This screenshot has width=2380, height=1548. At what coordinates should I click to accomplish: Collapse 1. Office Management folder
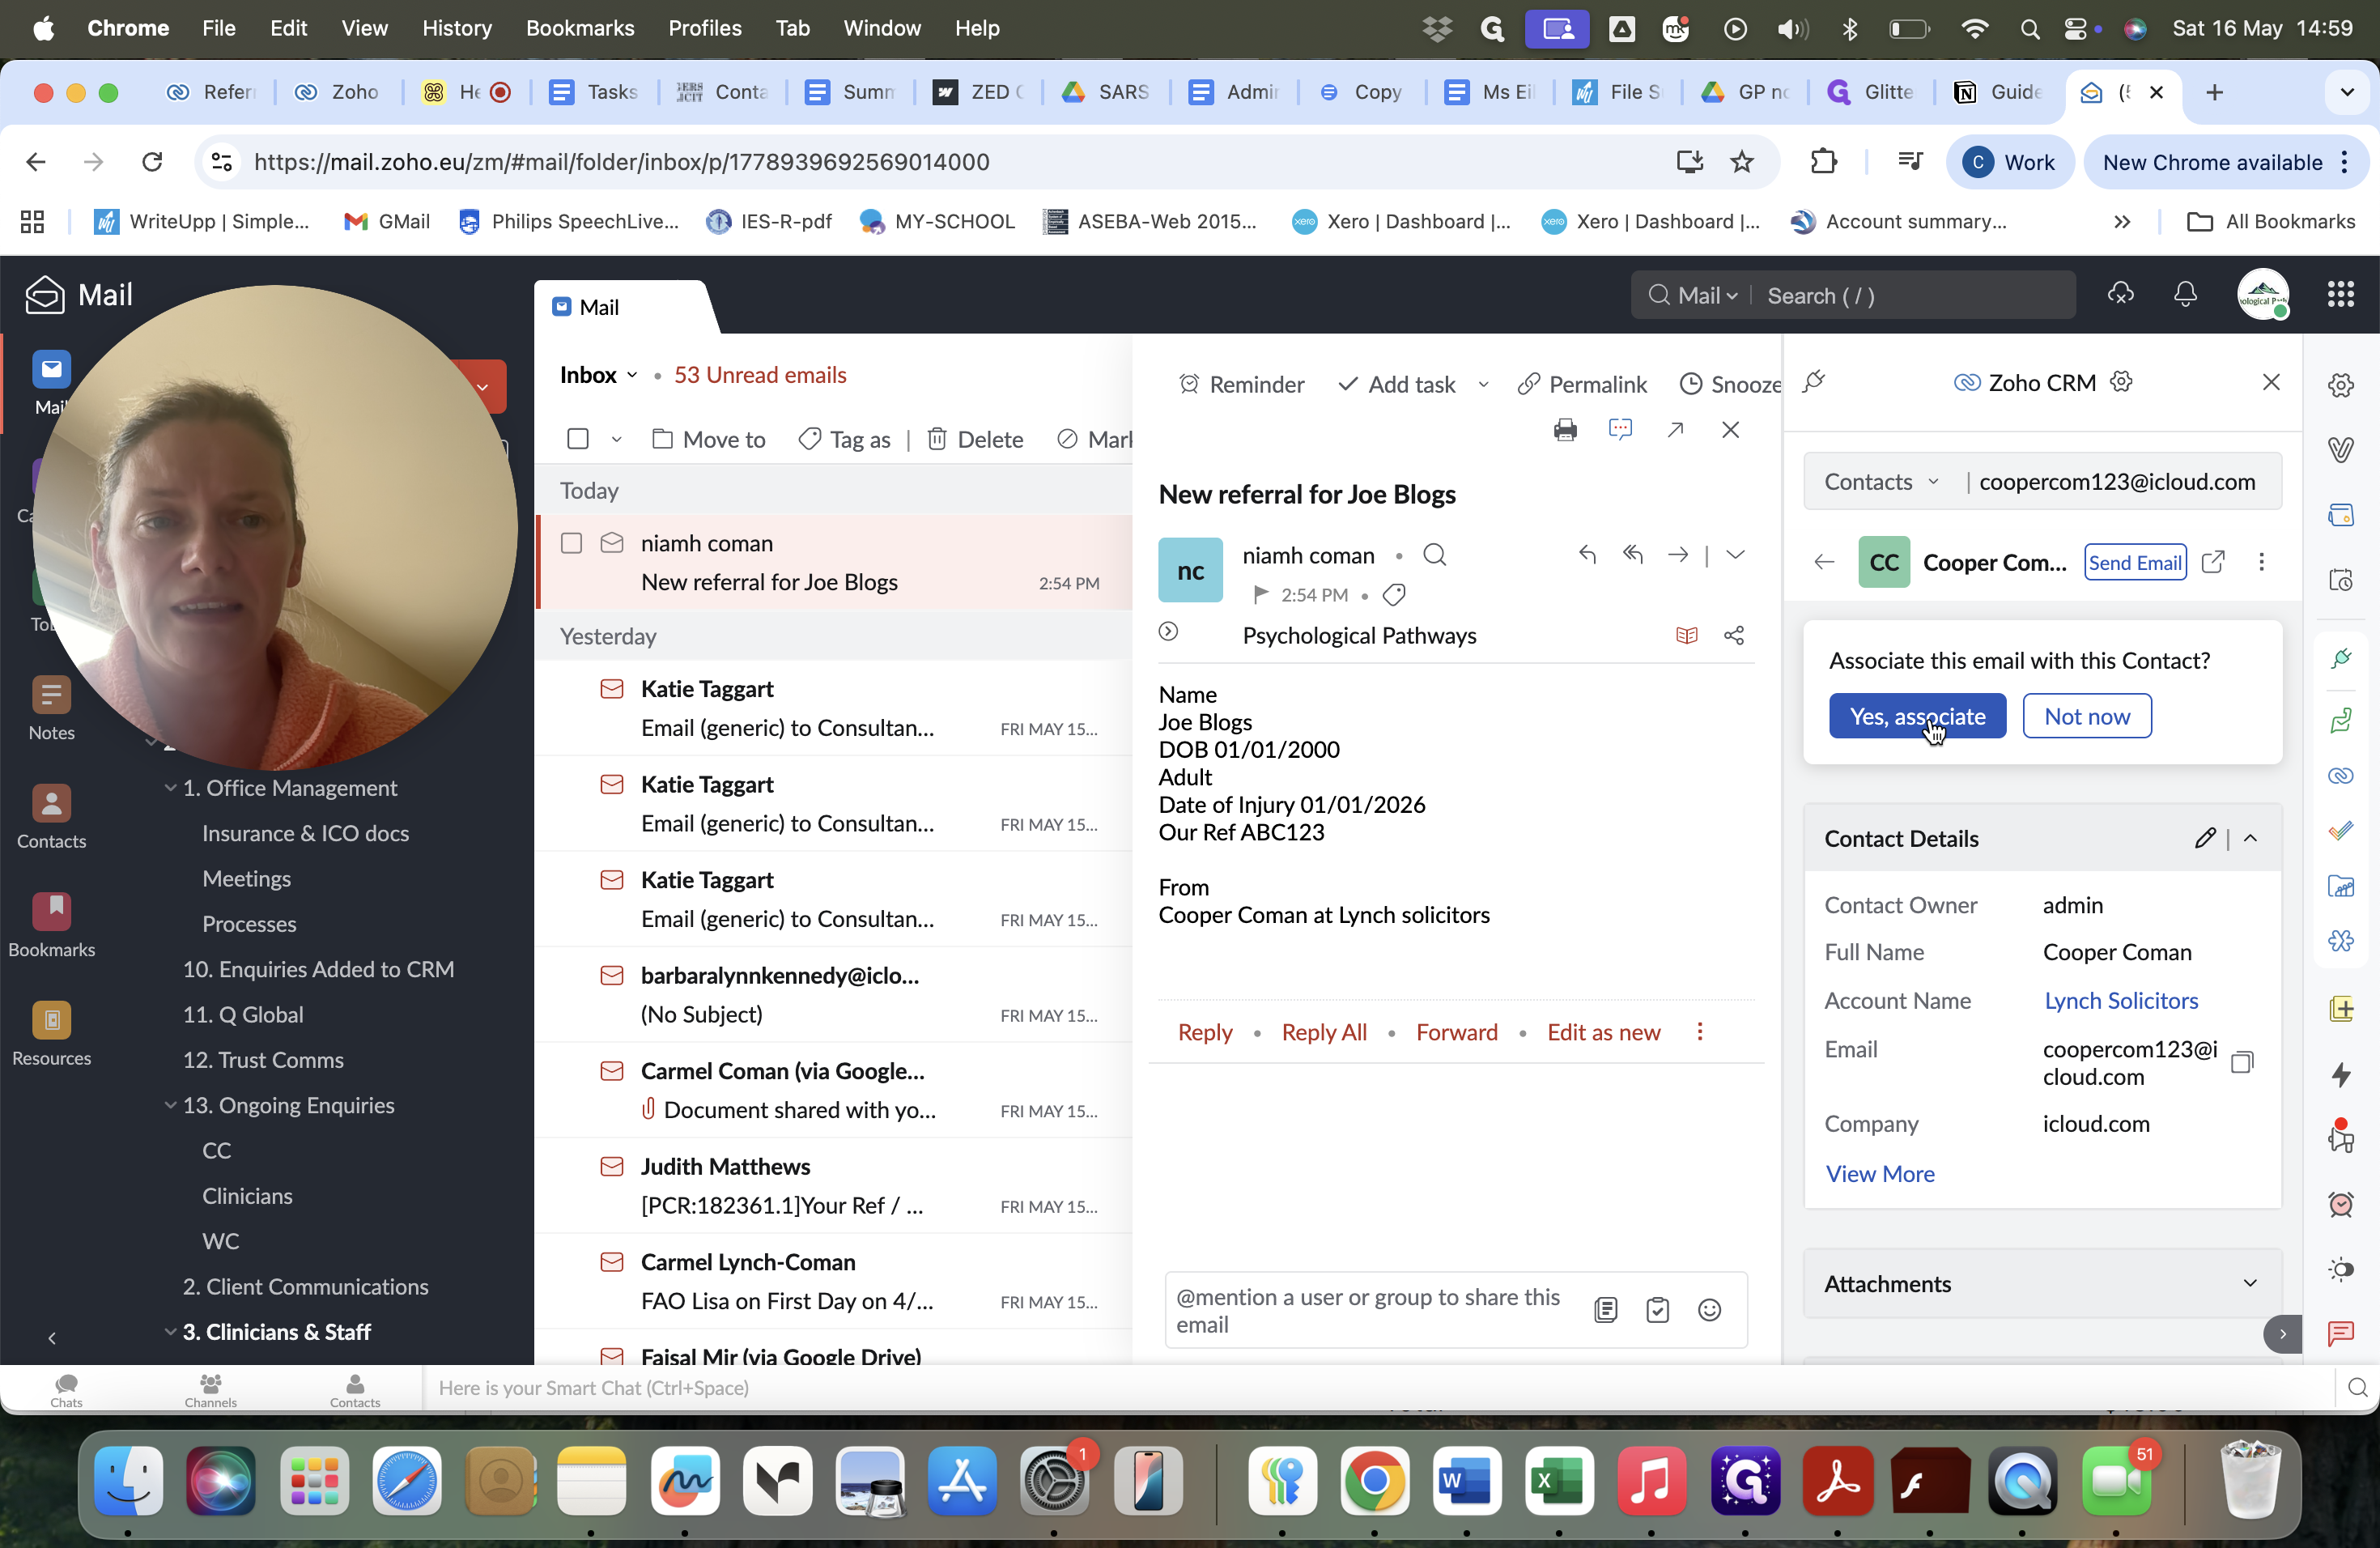pyautogui.click(x=170, y=788)
